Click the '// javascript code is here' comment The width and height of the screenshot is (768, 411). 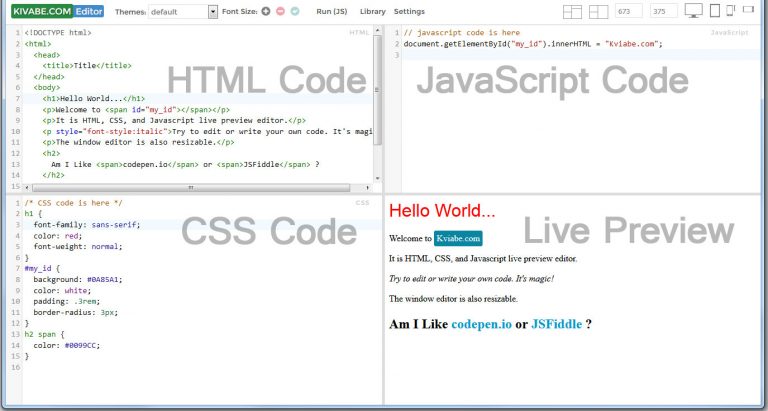pyautogui.click(x=462, y=33)
